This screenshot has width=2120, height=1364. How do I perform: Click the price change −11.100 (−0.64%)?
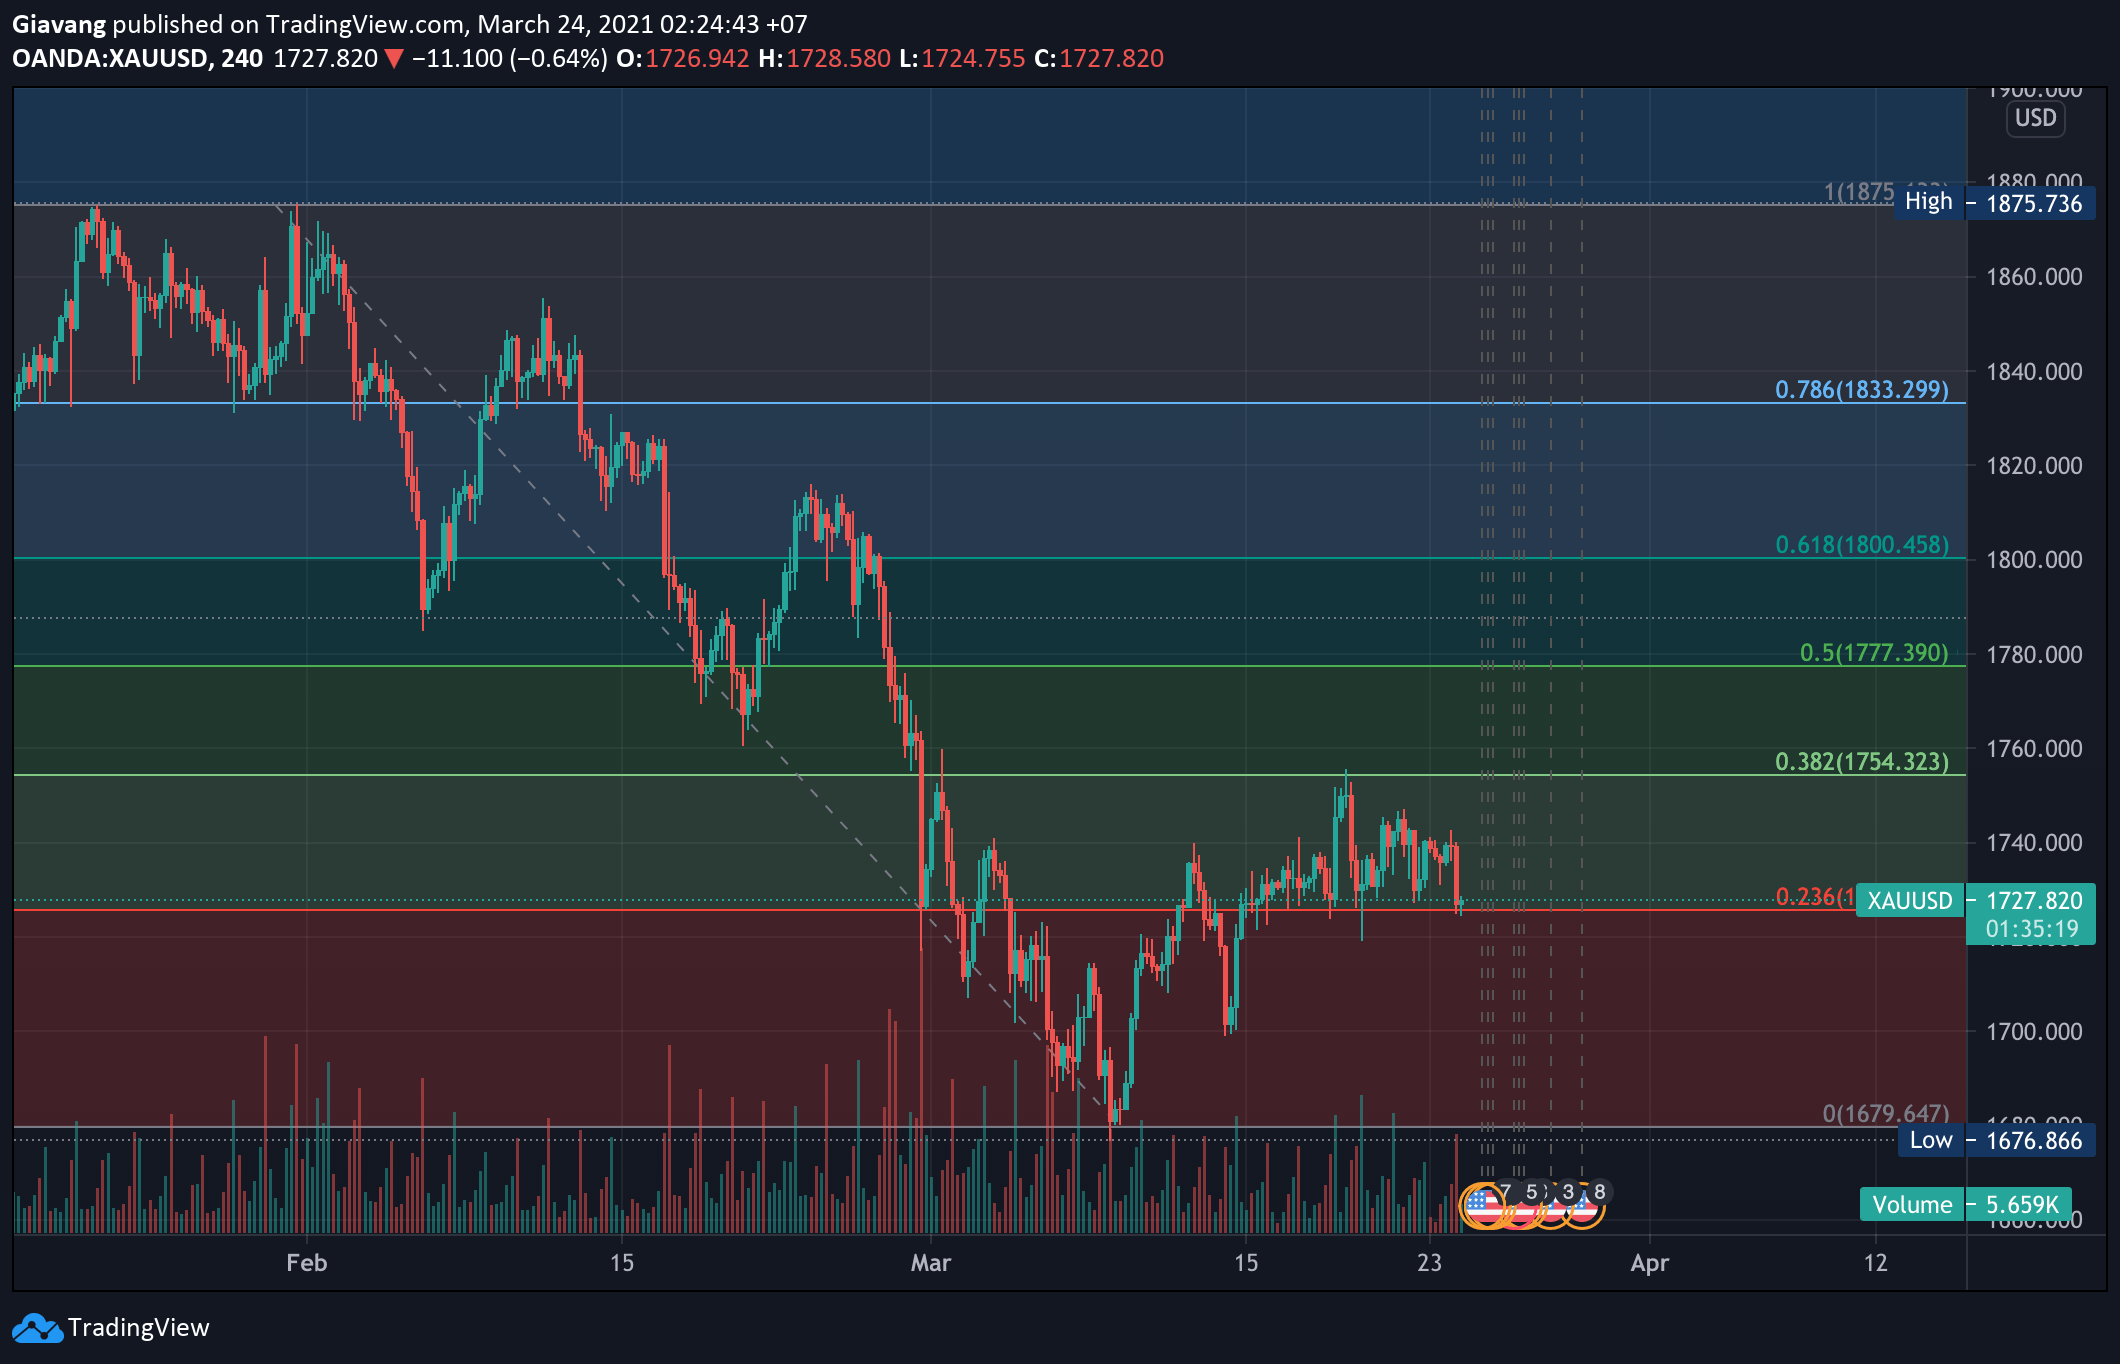pyautogui.click(x=509, y=58)
